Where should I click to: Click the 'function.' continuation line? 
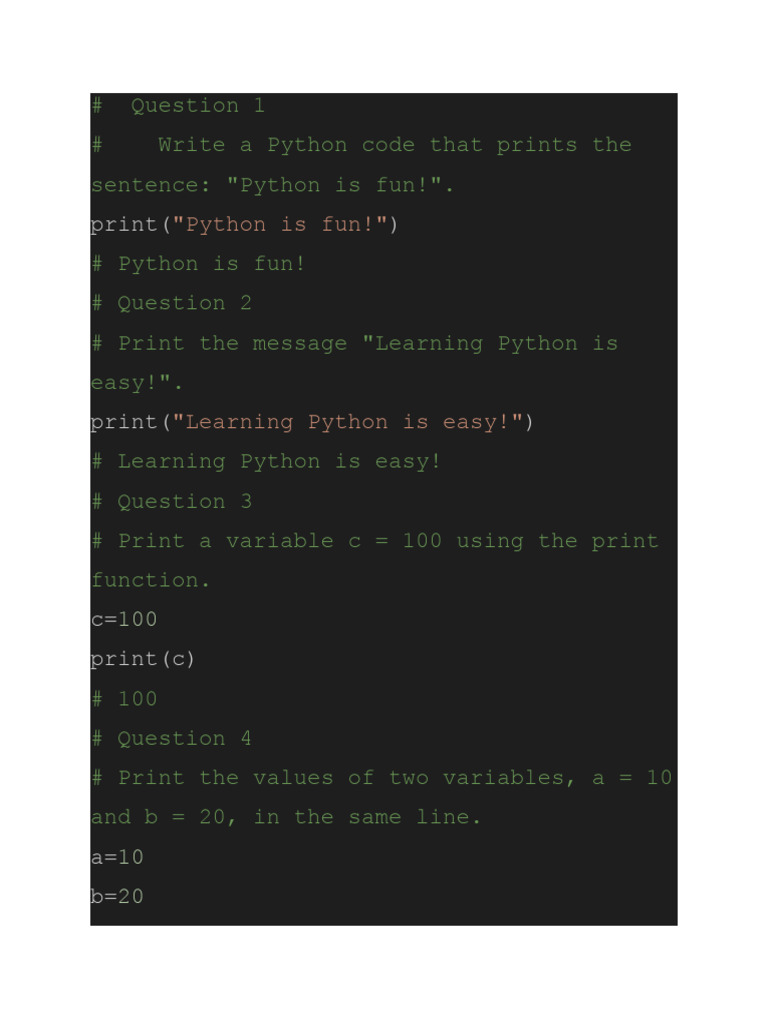pos(151,580)
